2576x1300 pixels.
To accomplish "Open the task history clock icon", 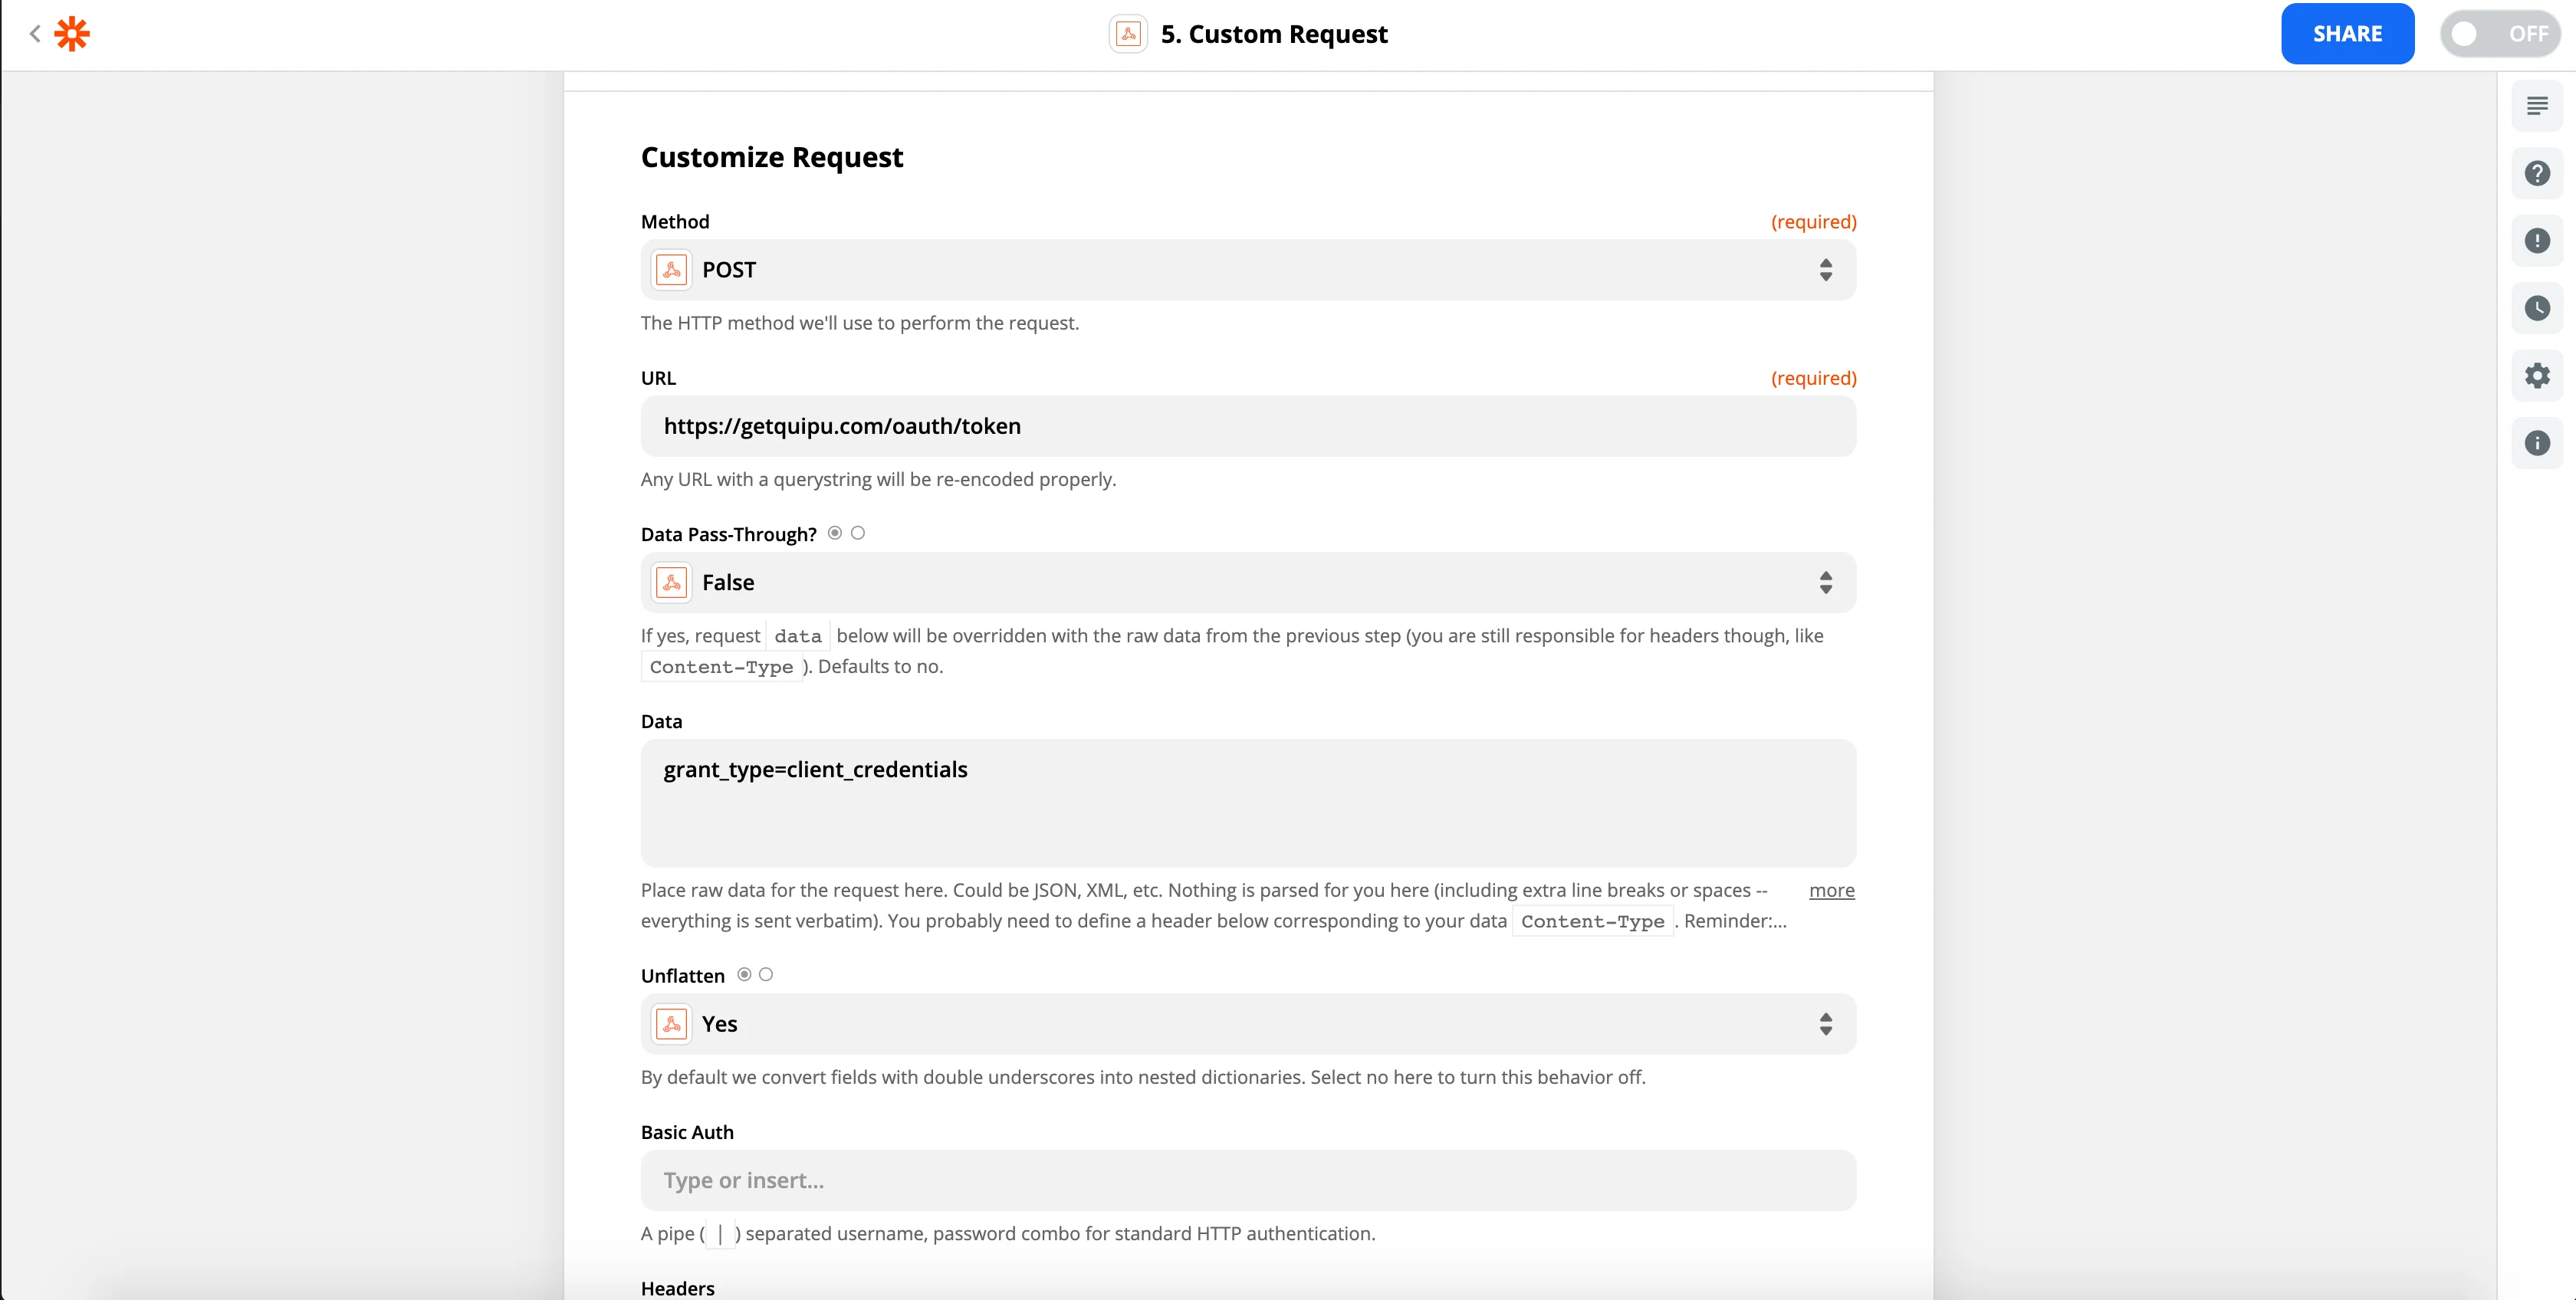I will pyautogui.click(x=2536, y=308).
